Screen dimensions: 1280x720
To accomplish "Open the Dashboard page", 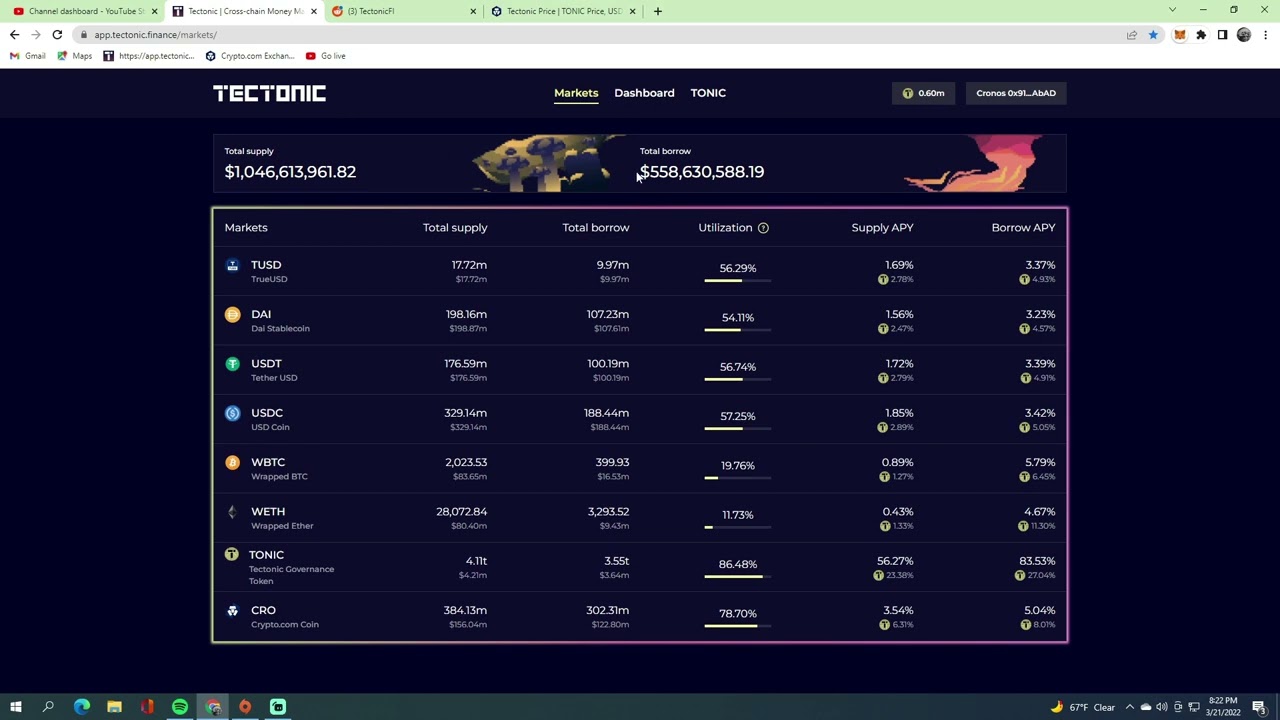I will (x=644, y=93).
